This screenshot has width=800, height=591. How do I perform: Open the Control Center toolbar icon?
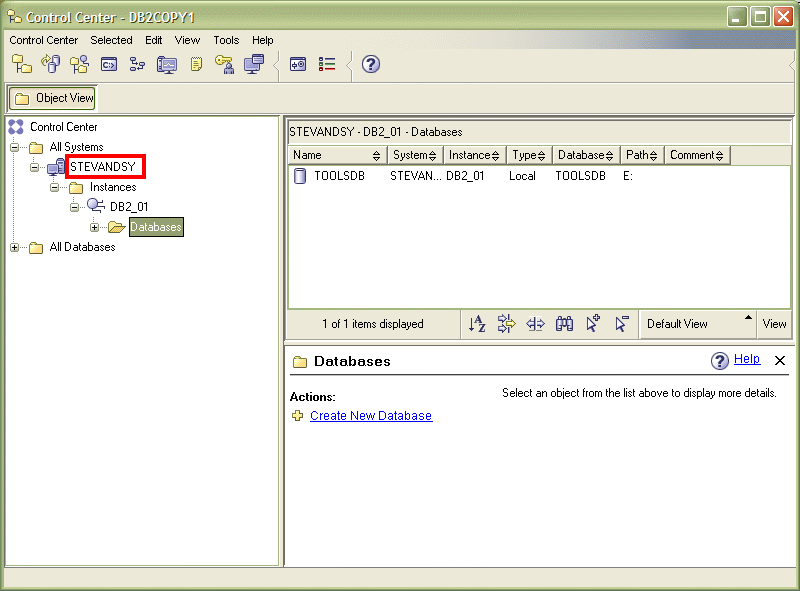click(x=21, y=64)
